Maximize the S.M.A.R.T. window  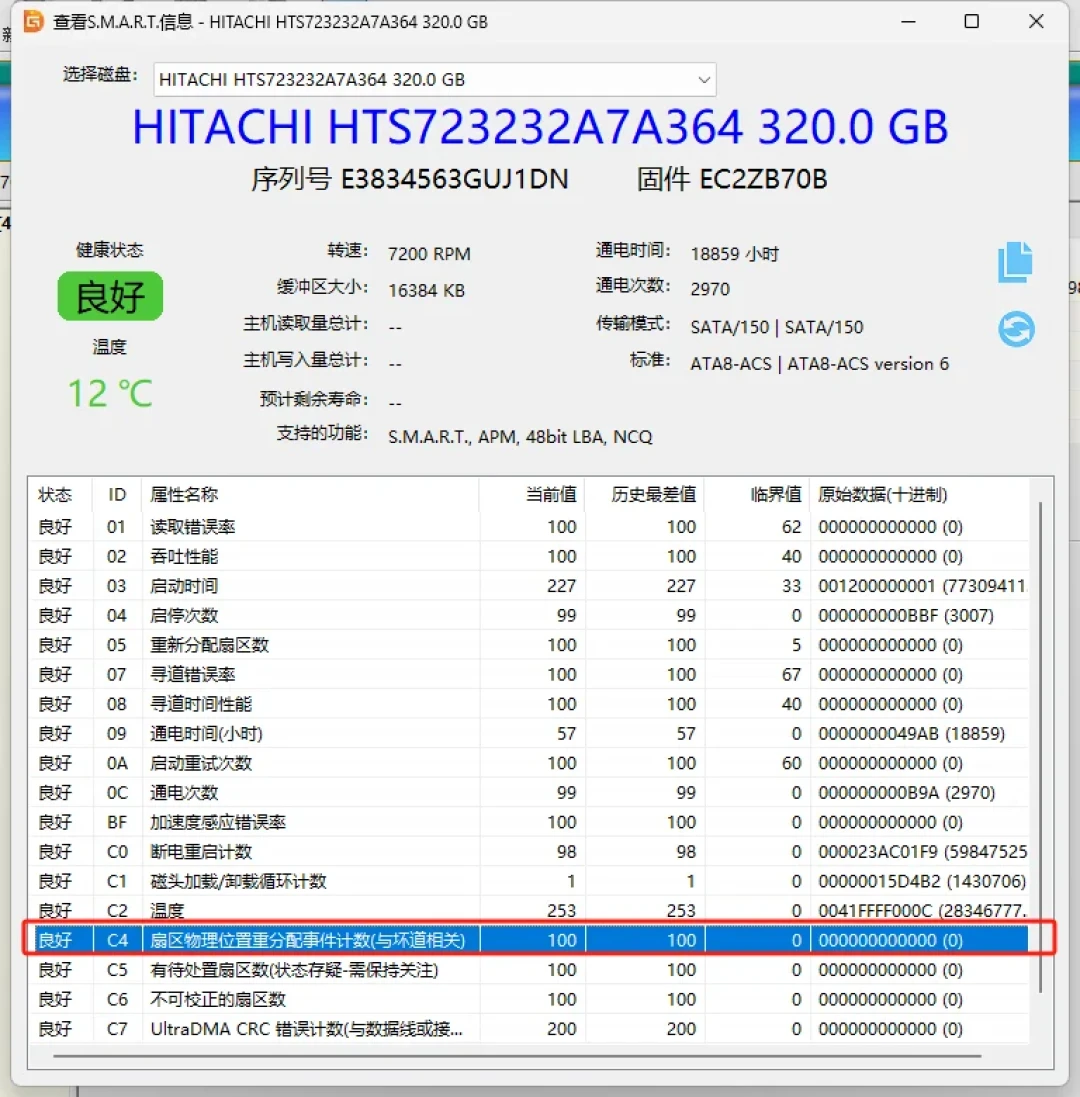coord(972,22)
